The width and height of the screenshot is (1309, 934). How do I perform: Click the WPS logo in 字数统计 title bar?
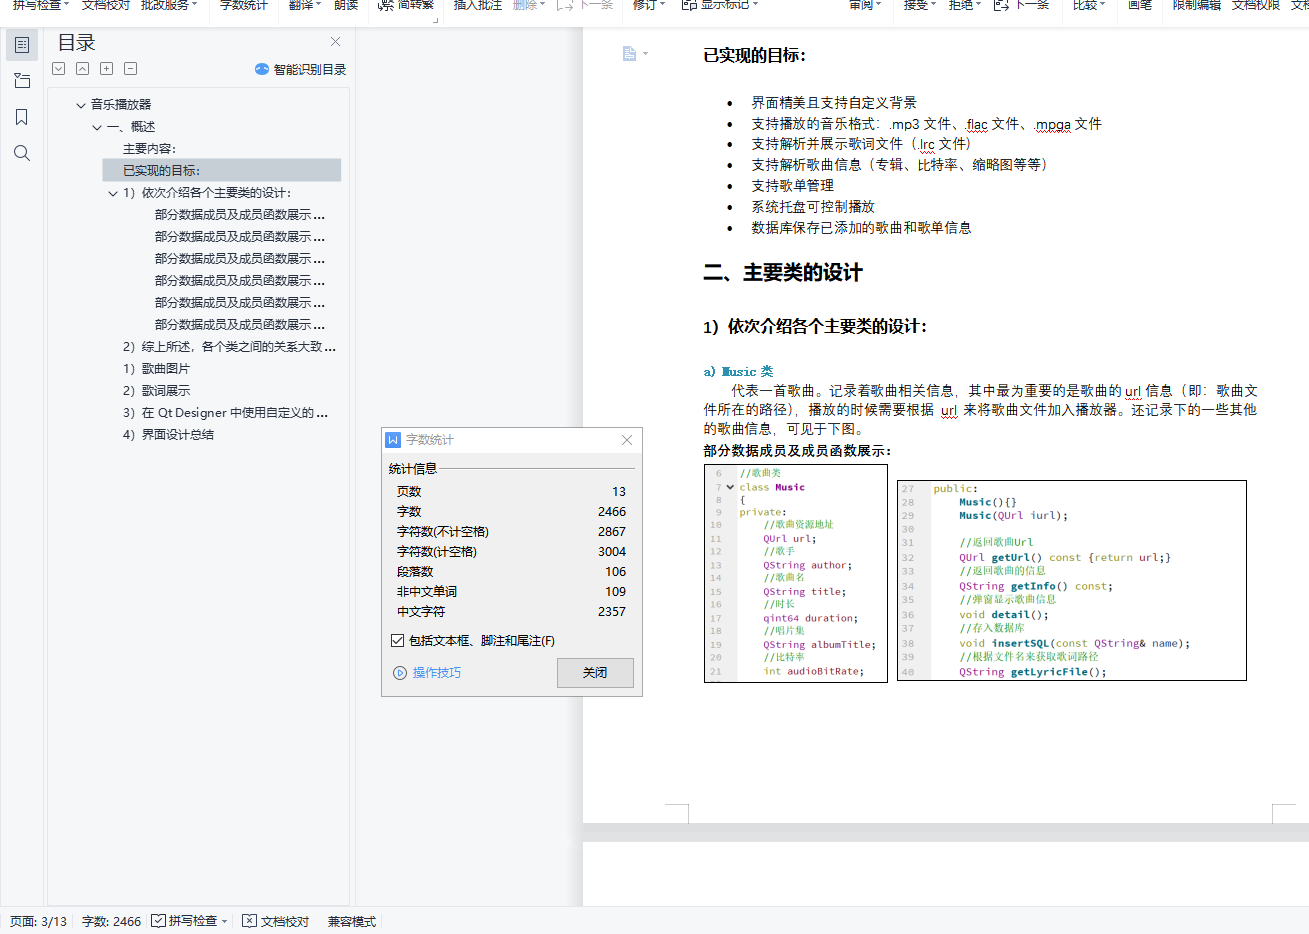pyautogui.click(x=394, y=440)
